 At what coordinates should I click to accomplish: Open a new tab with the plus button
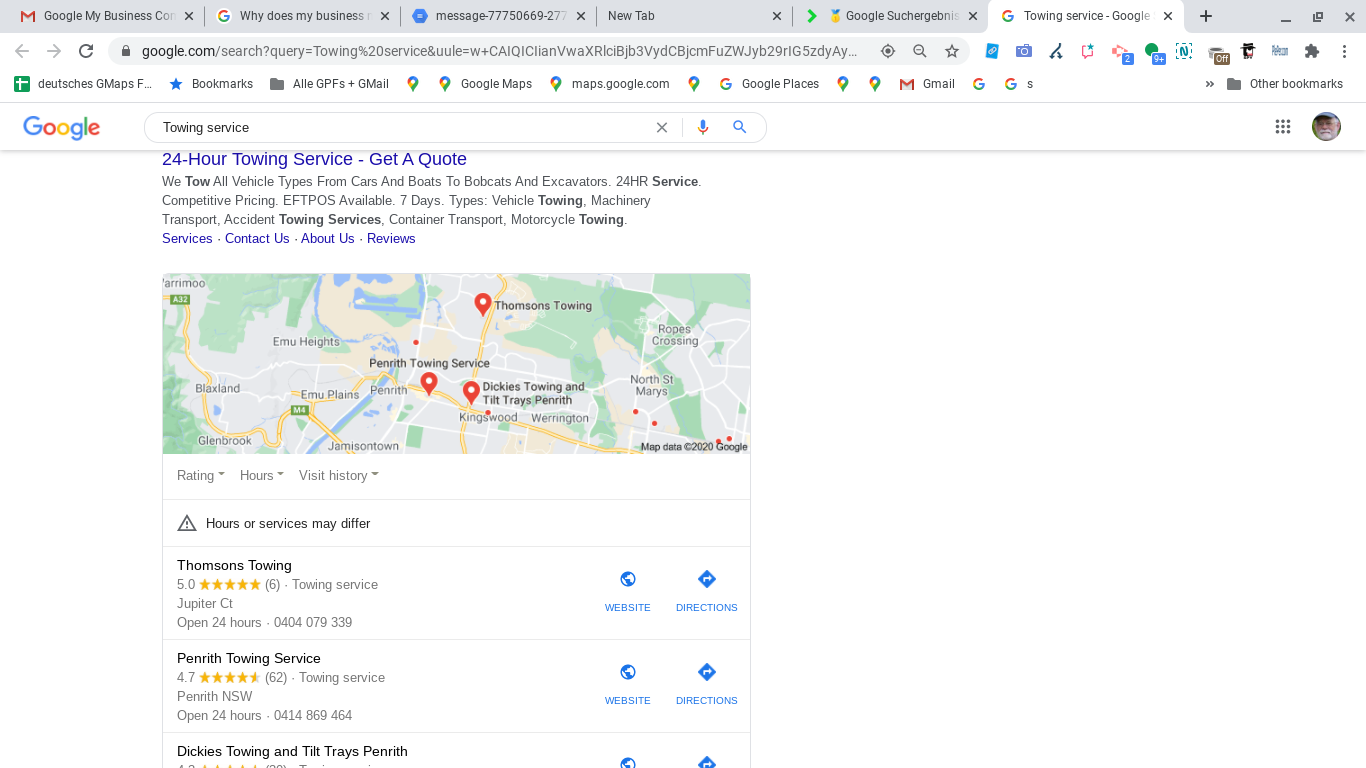pos(1206,16)
